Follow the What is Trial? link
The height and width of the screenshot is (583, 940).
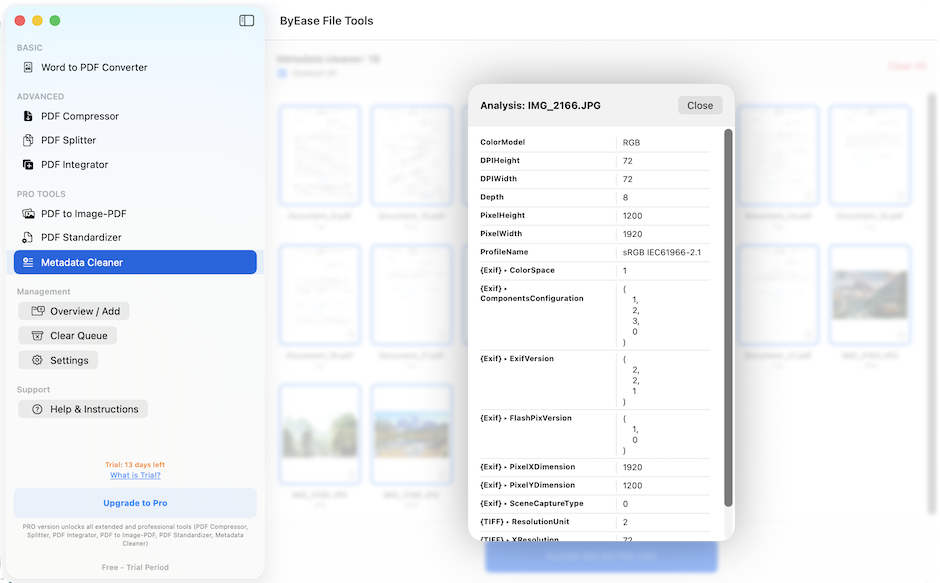135,475
